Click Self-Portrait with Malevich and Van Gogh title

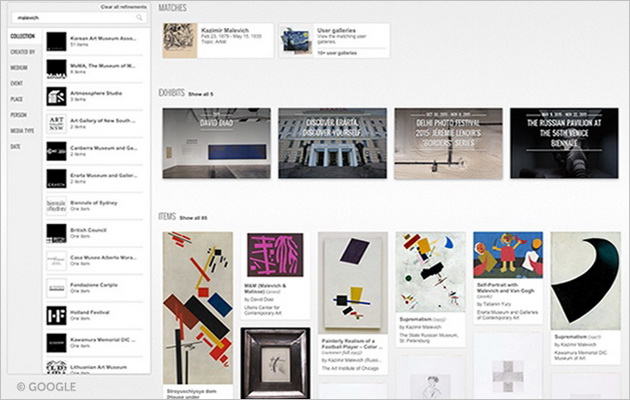[505, 288]
